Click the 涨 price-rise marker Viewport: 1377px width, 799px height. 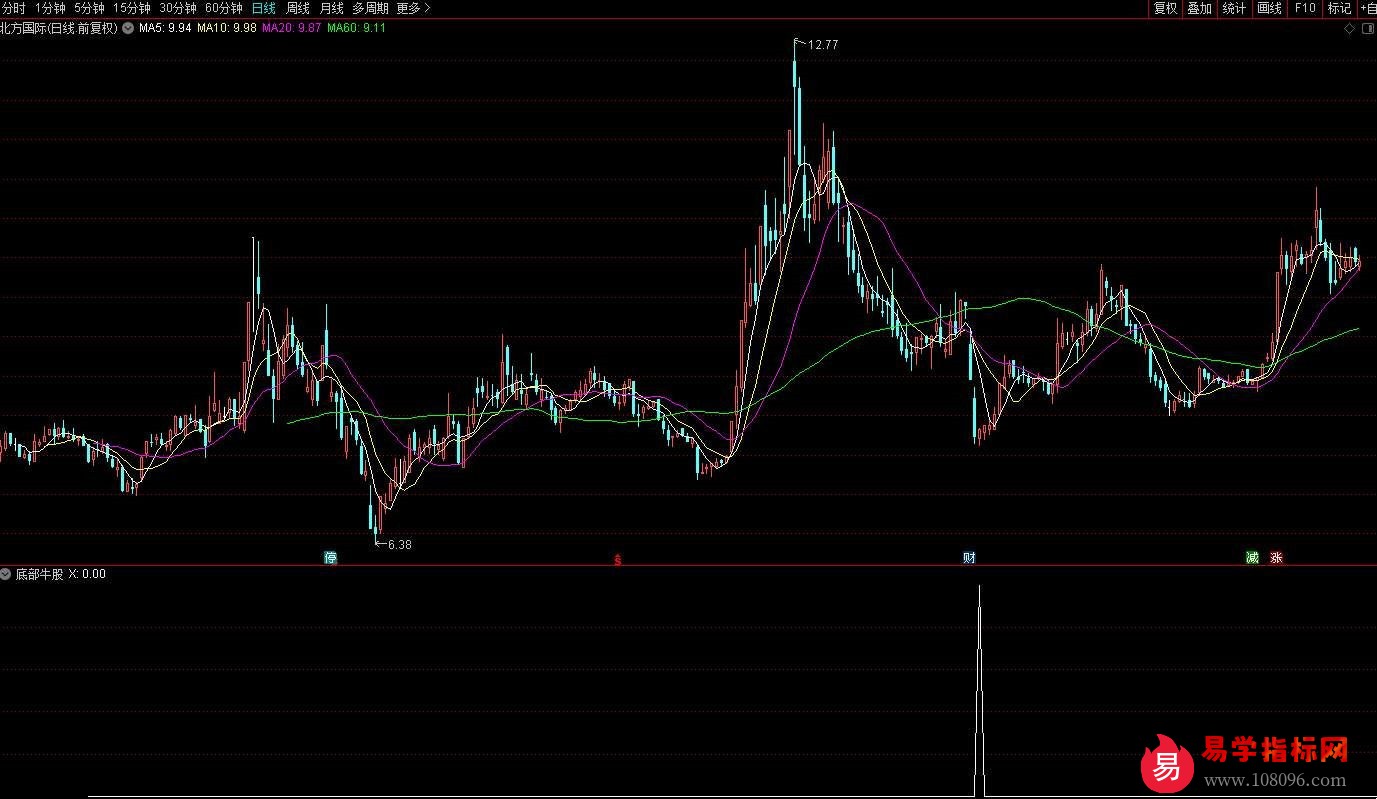point(1276,558)
